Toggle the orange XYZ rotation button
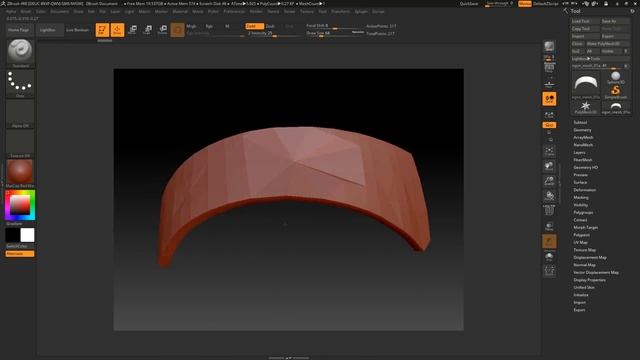 (549, 125)
